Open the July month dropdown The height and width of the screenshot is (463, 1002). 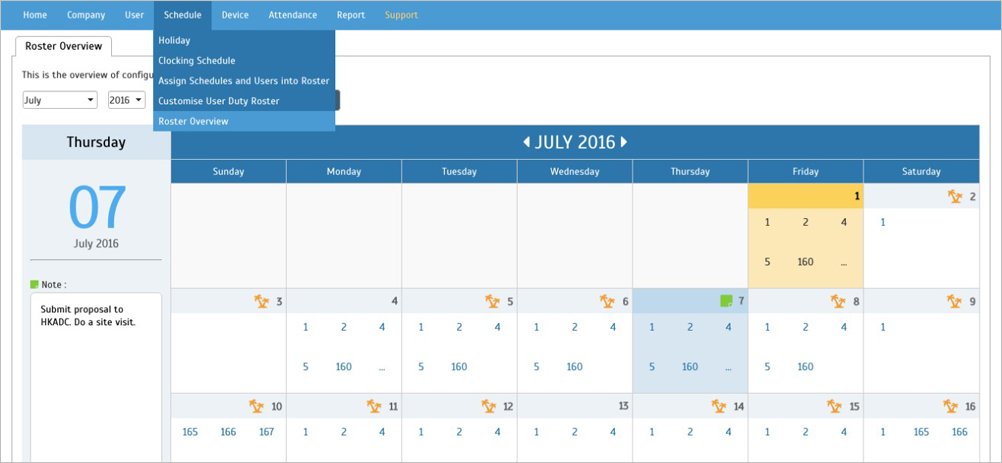[59, 100]
